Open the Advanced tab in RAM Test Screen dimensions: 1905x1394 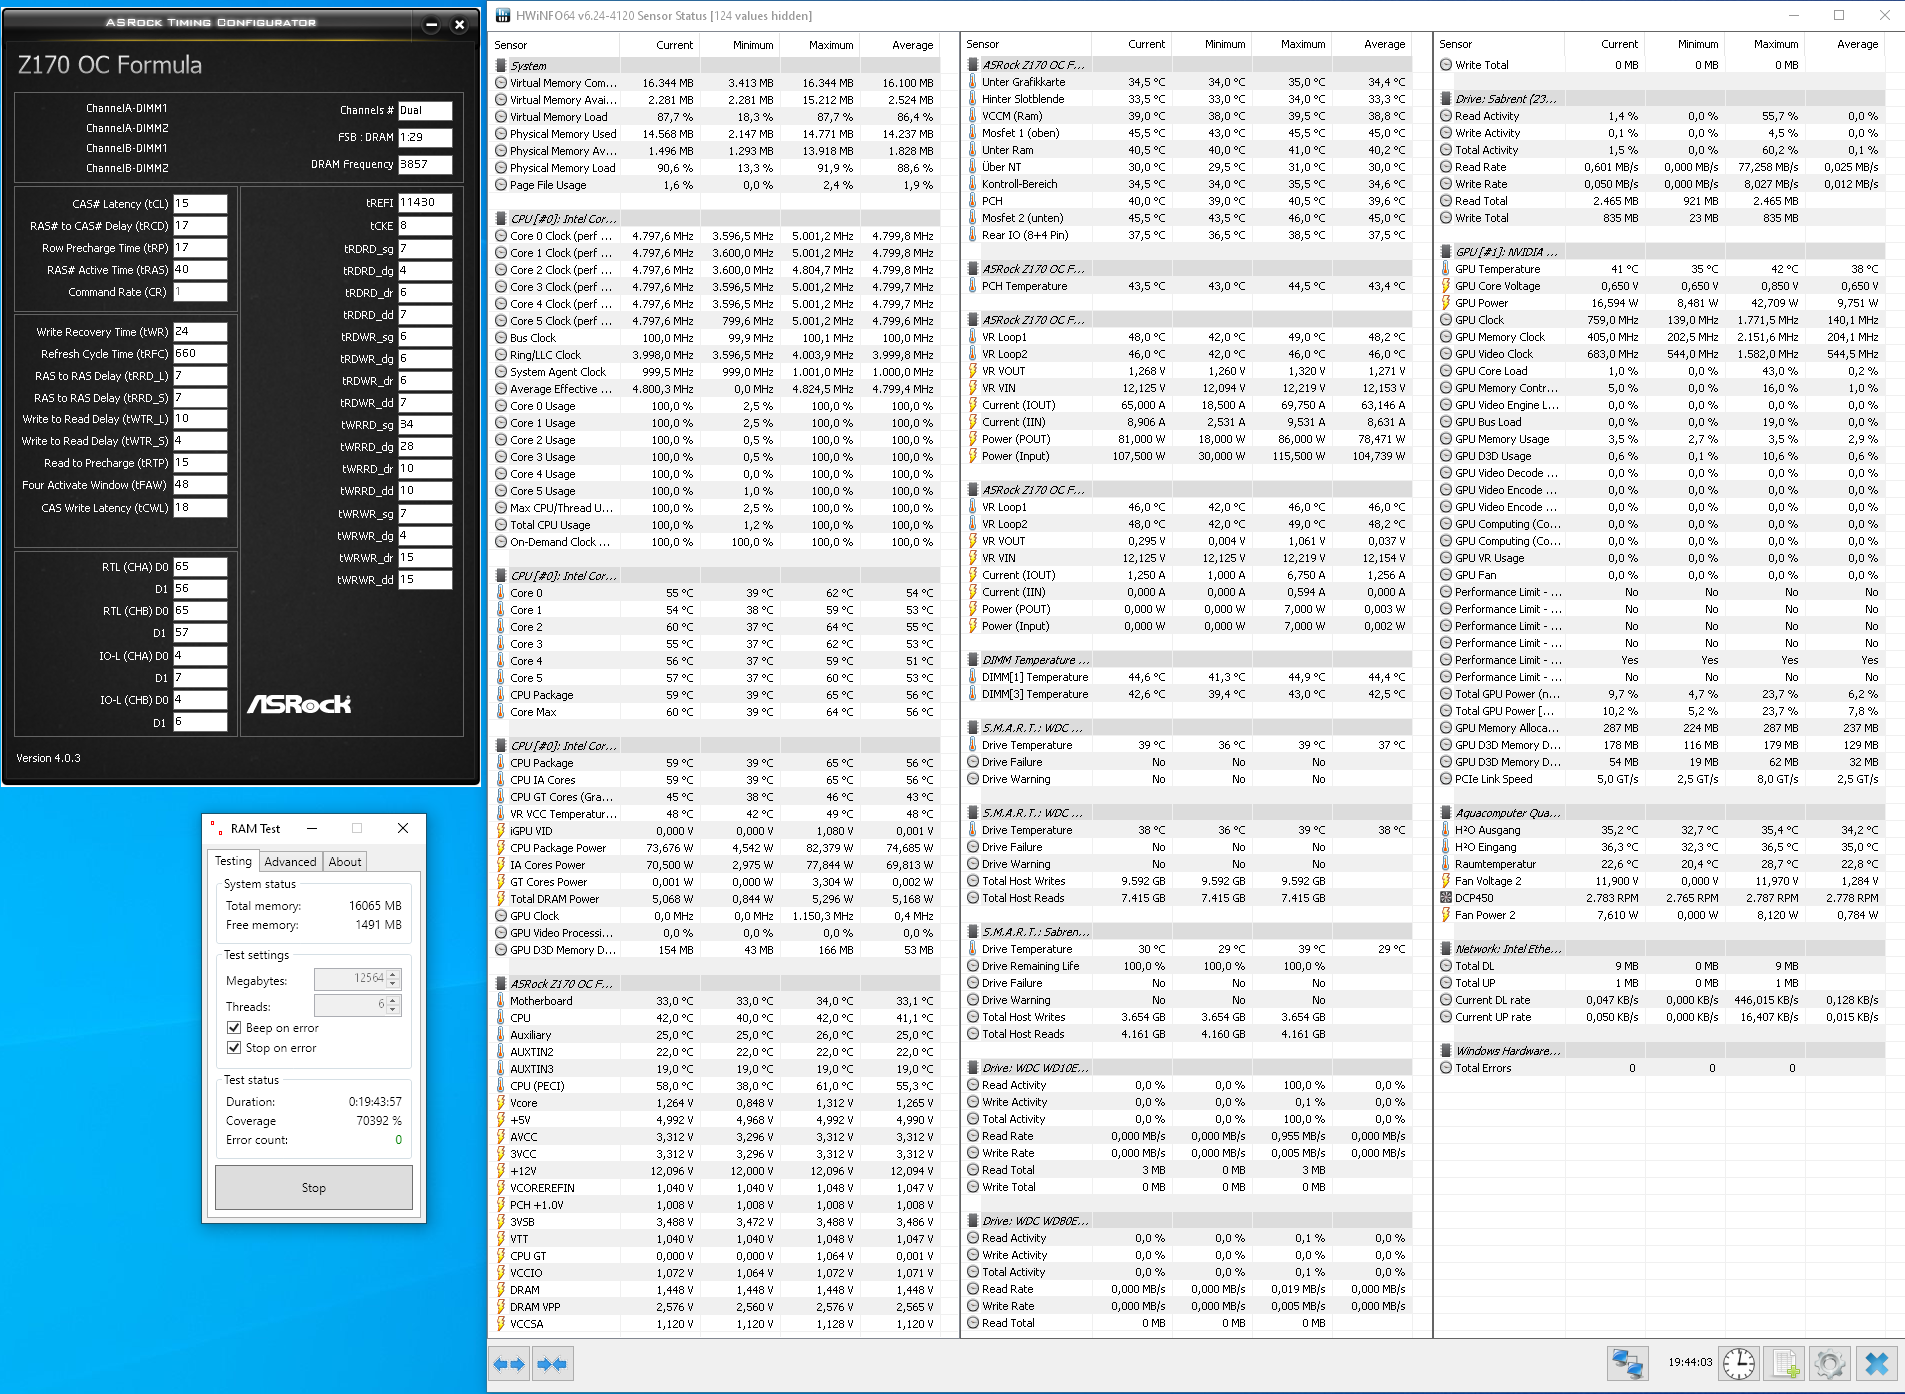[290, 862]
